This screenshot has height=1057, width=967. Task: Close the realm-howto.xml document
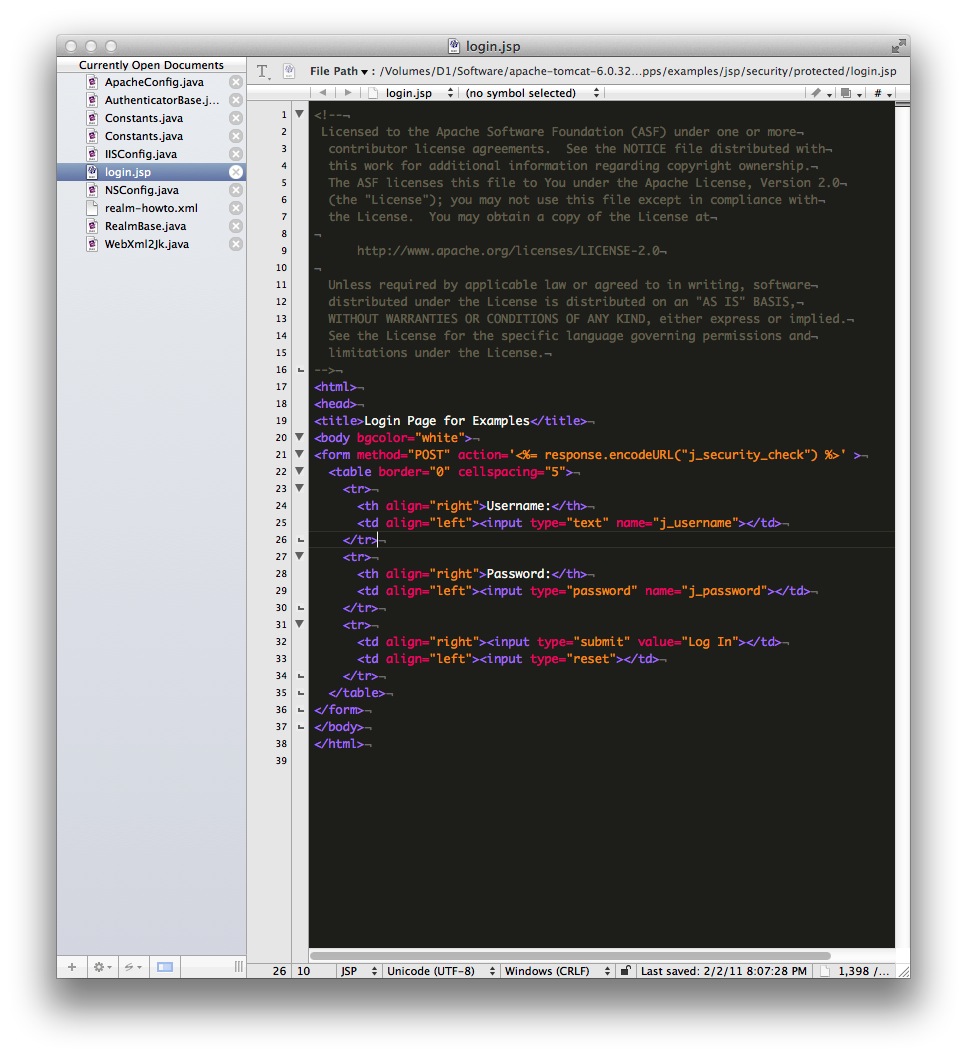[235, 208]
